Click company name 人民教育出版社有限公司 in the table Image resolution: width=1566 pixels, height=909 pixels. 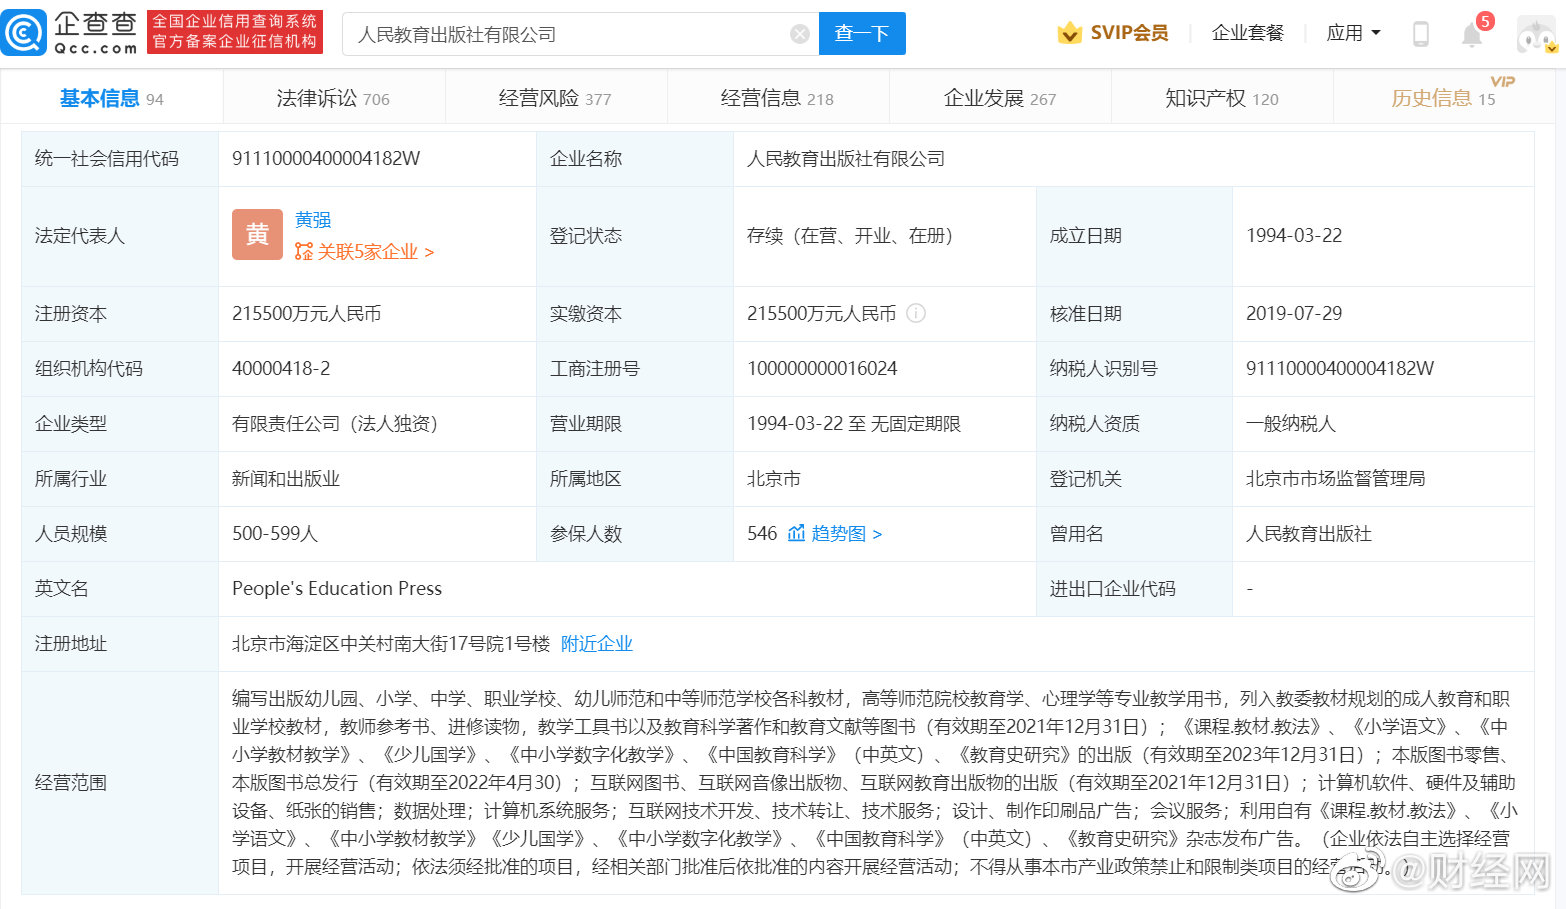(846, 158)
